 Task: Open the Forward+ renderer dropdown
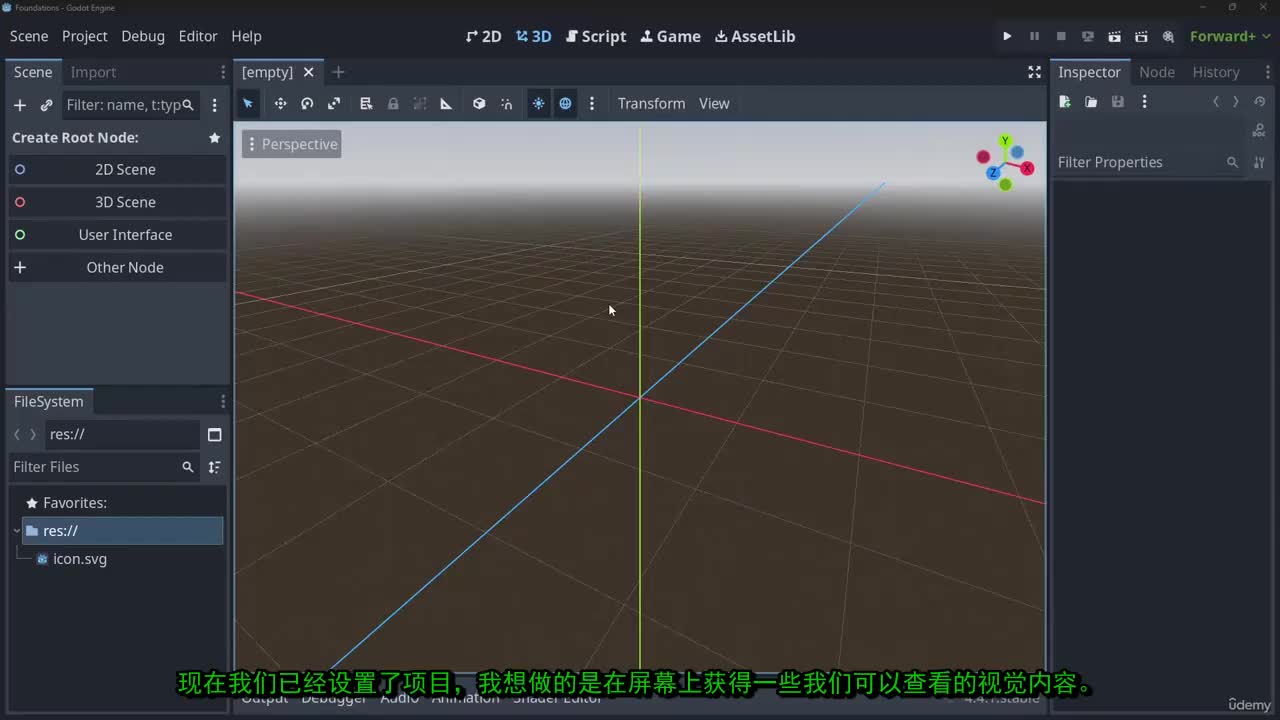click(1229, 36)
